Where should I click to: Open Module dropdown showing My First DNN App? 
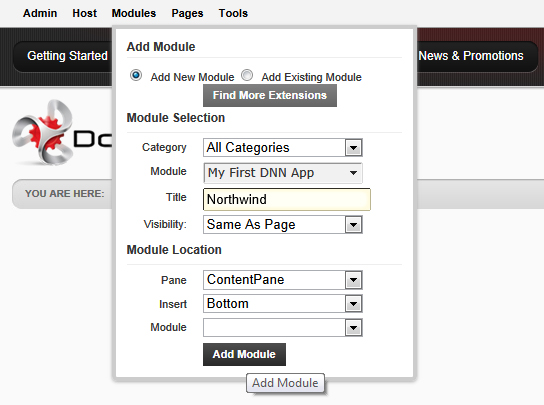point(283,173)
